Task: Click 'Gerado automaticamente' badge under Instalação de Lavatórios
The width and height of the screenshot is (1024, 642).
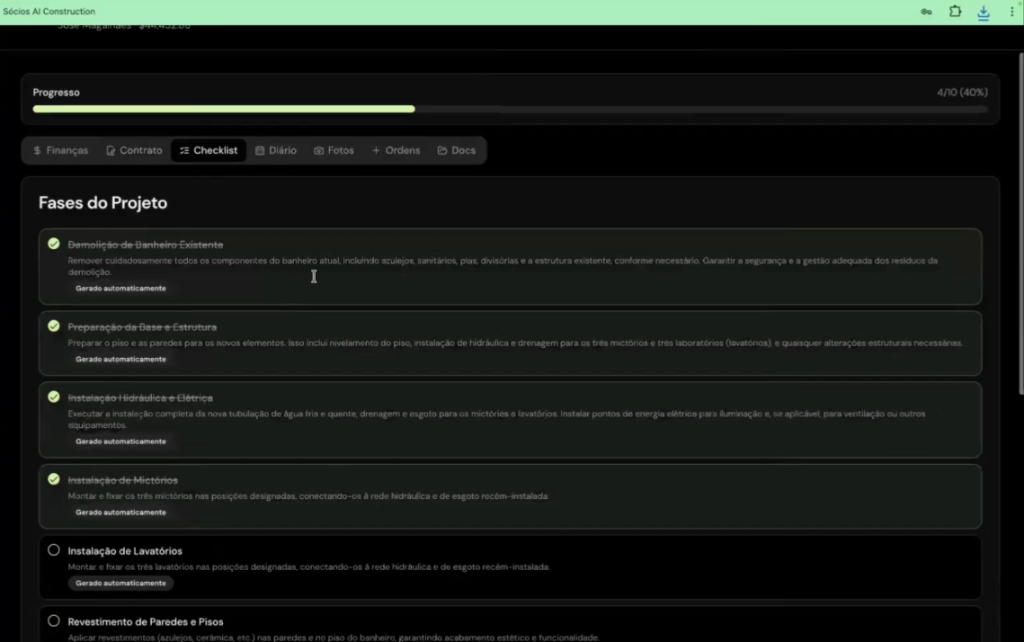Action: click(121, 583)
